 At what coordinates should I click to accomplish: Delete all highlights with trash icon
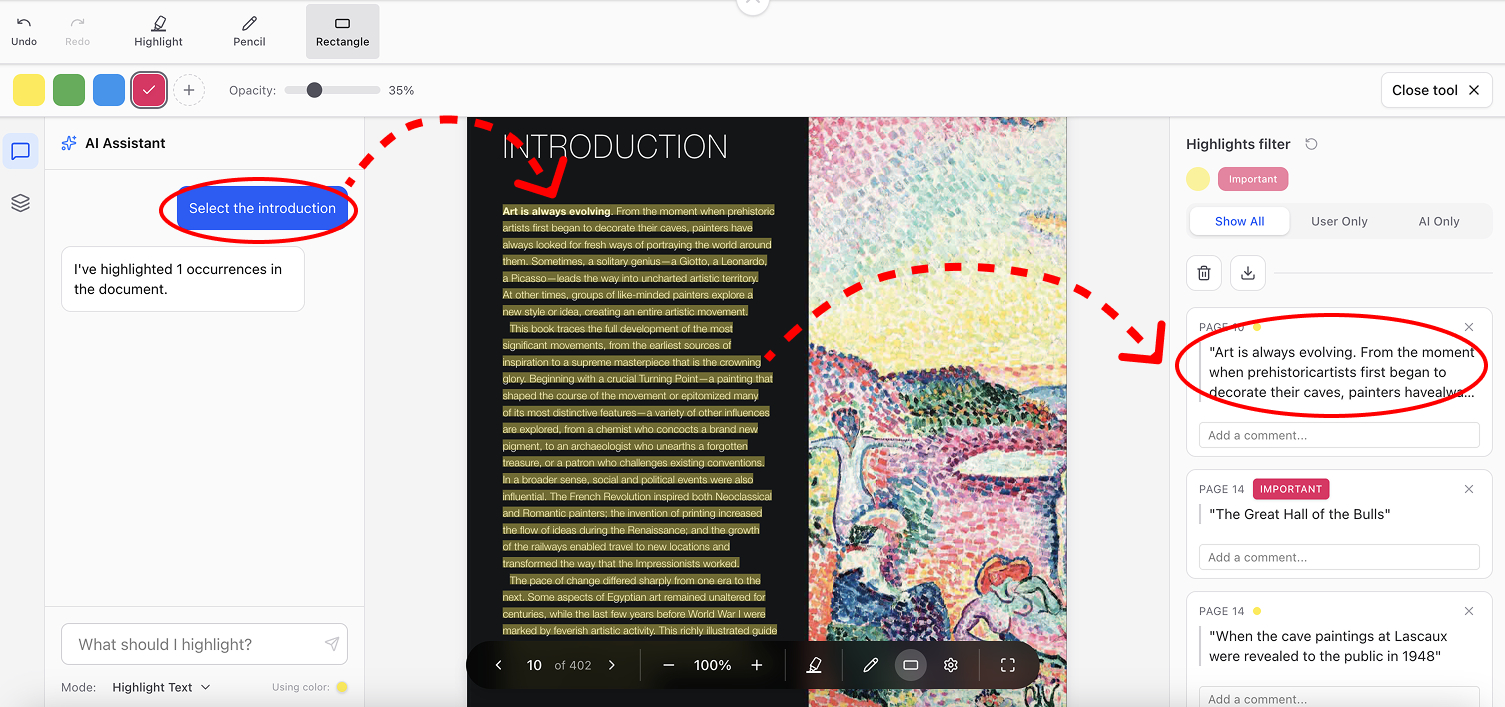coord(1204,273)
